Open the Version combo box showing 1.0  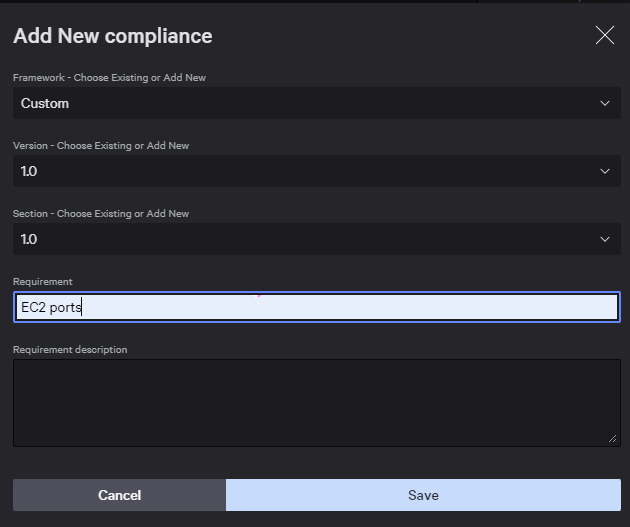click(317, 171)
